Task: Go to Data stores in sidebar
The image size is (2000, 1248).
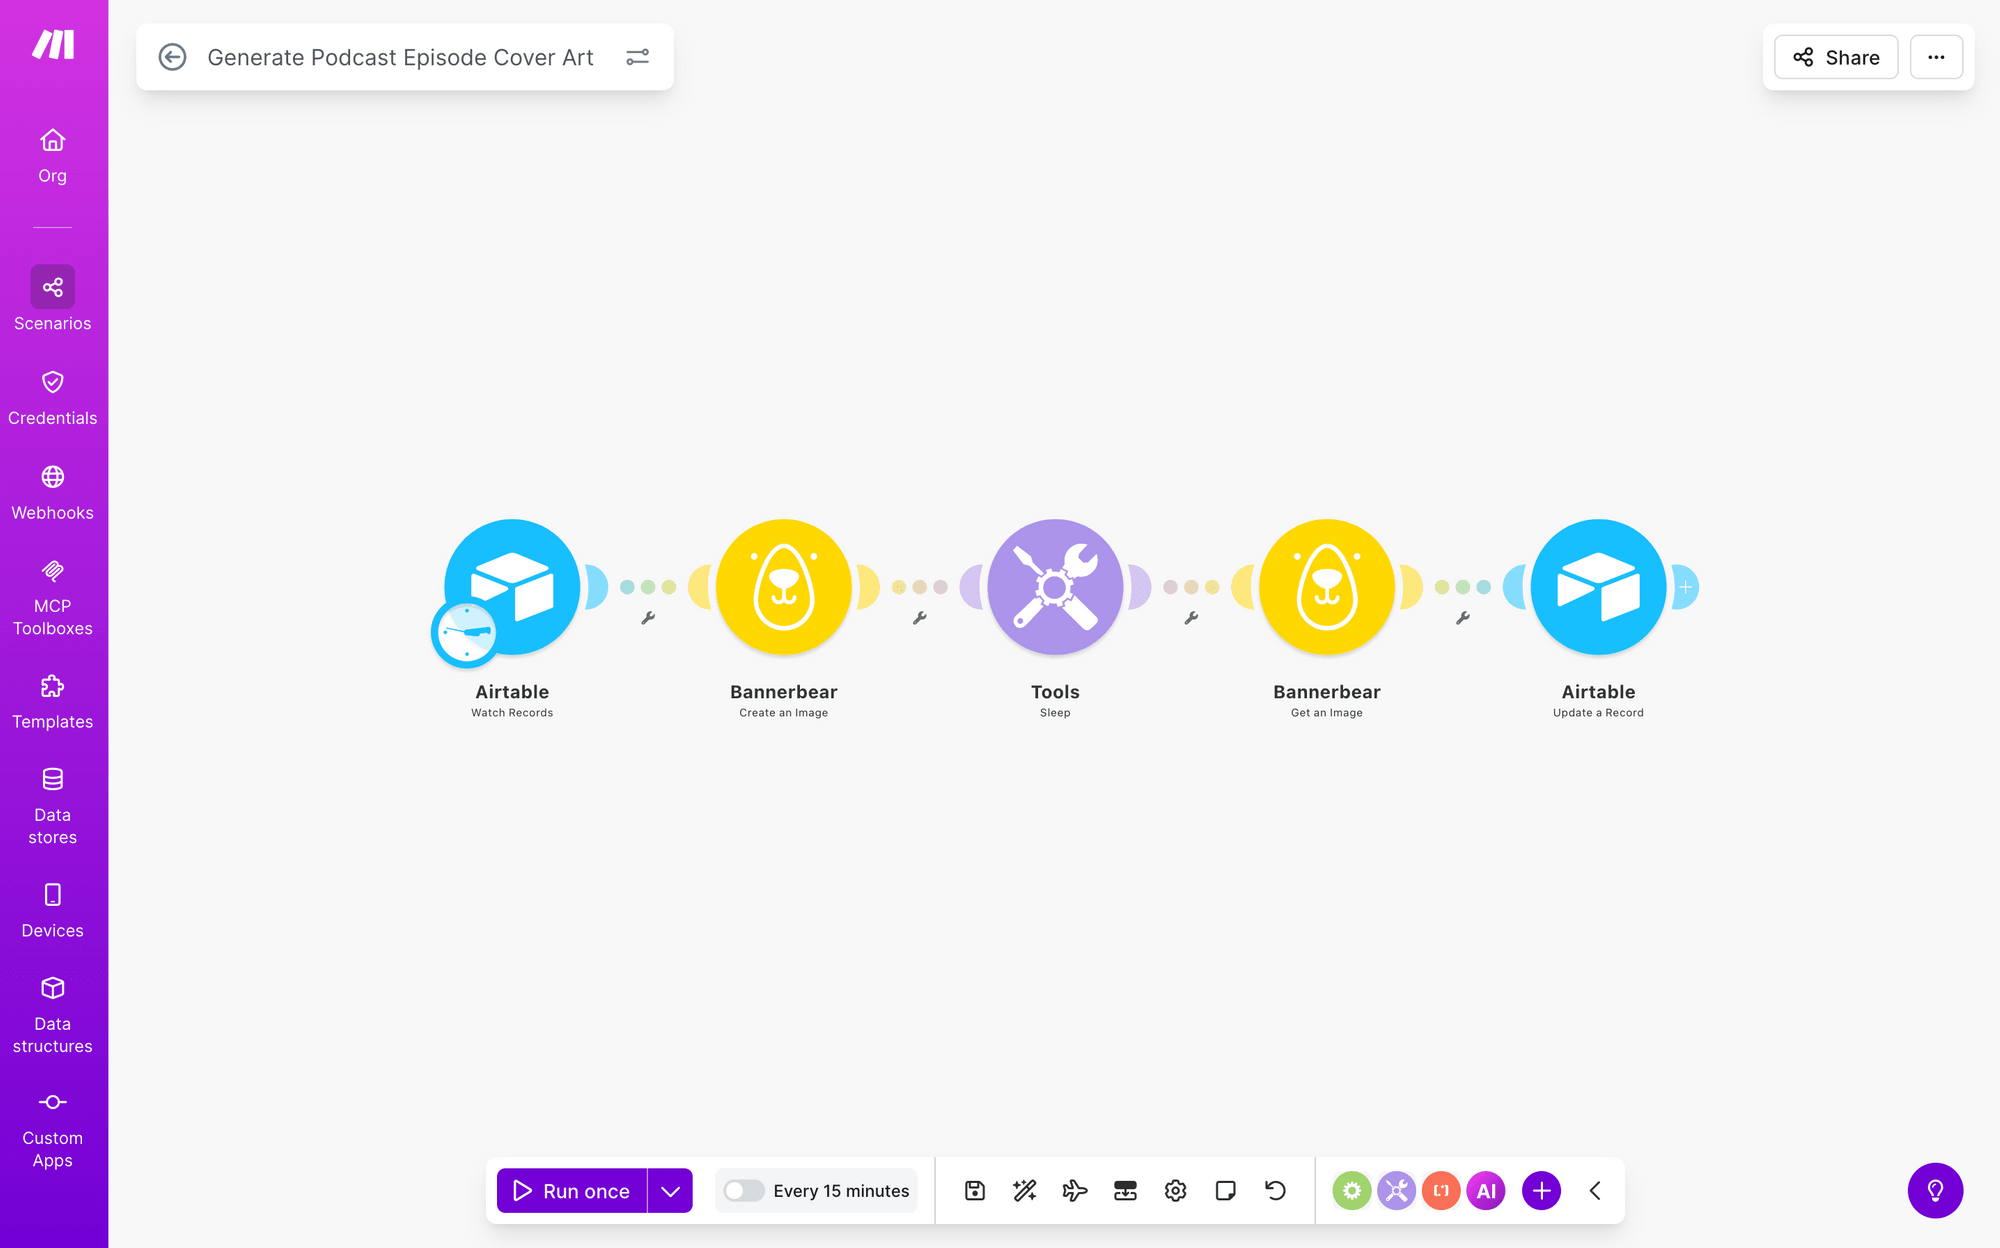Action: coord(52,806)
